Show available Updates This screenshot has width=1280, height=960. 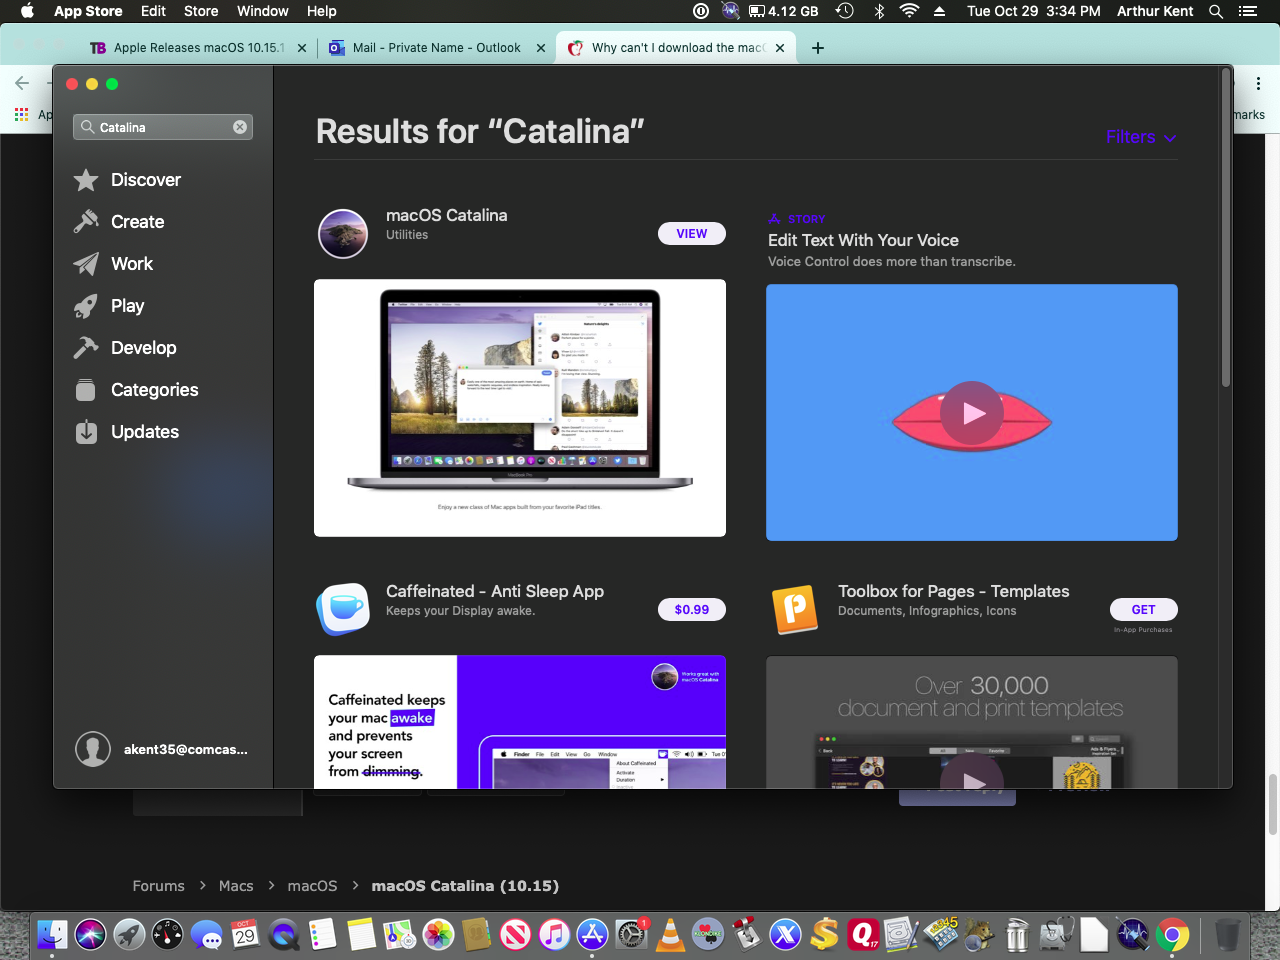click(x=126, y=432)
